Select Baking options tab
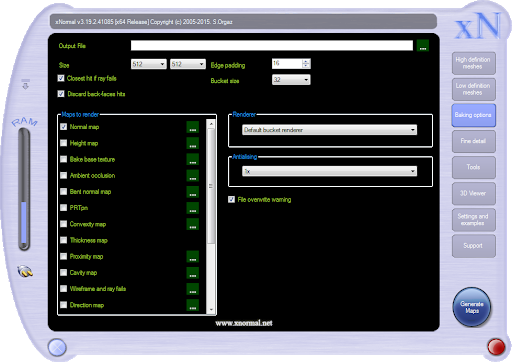This screenshot has width=512, height=362. 473,115
